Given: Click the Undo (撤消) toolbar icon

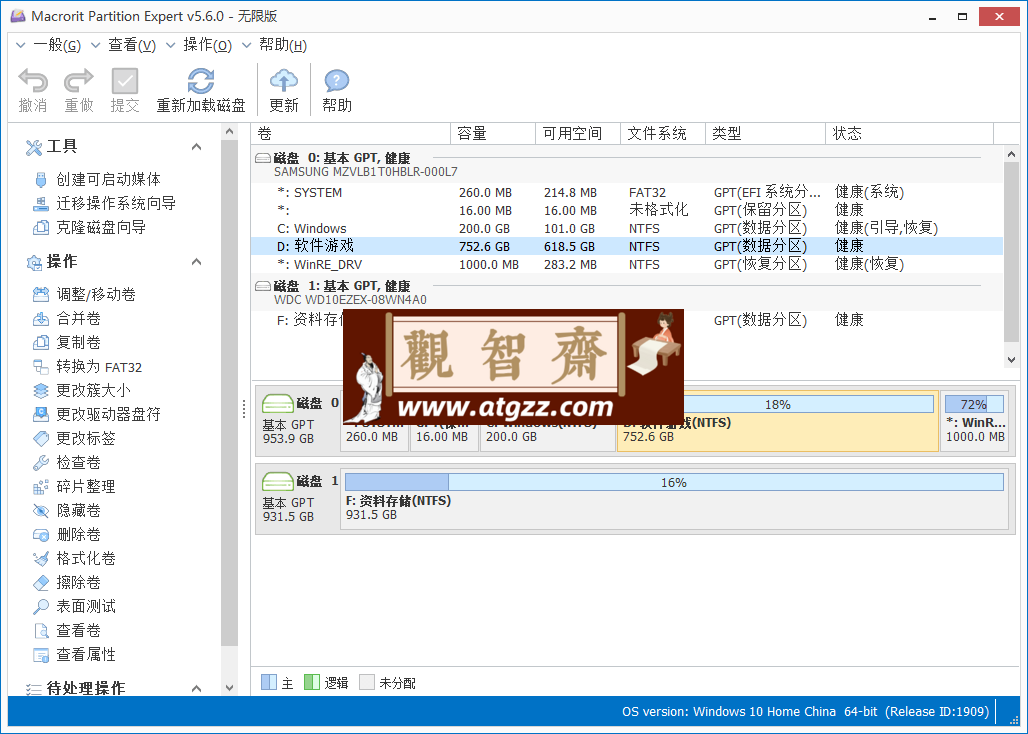Looking at the screenshot, I should (33, 81).
